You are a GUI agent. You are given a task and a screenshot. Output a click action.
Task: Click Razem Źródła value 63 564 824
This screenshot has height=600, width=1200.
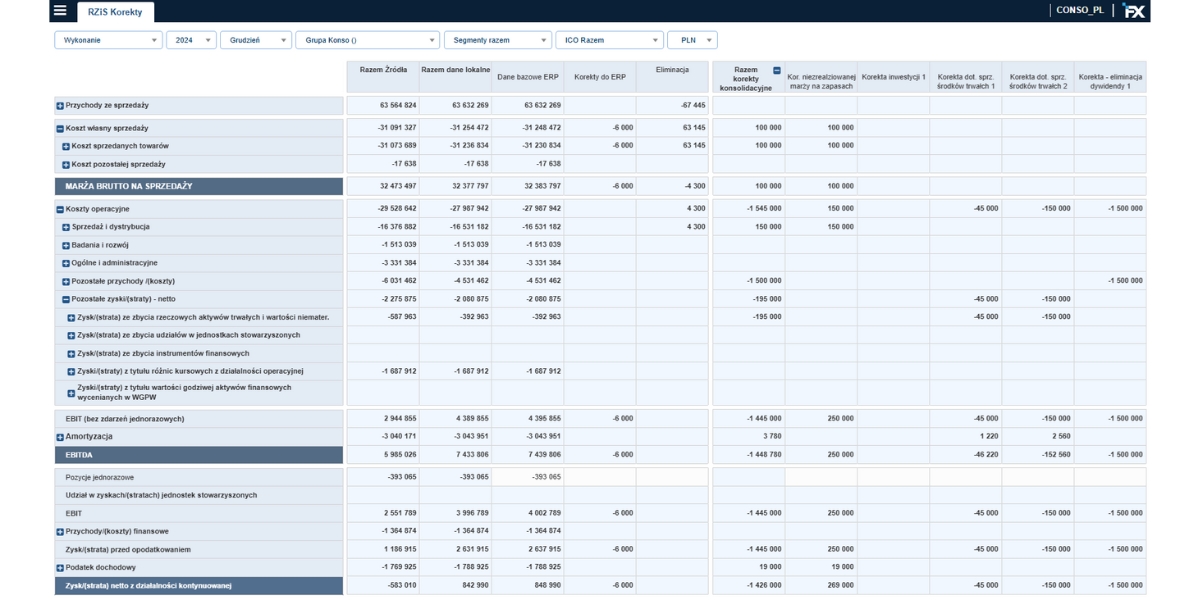[399, 105]
